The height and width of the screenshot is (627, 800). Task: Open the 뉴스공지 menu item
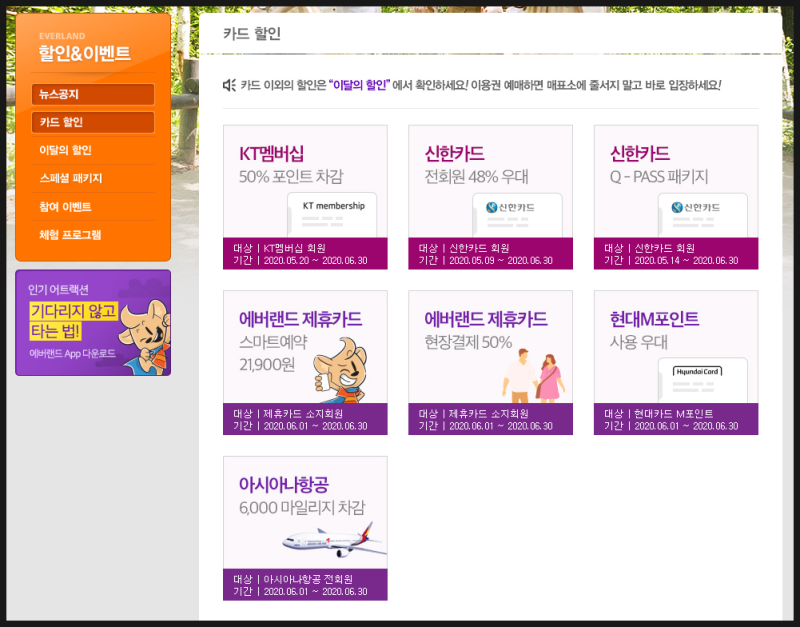pos(92,94)
